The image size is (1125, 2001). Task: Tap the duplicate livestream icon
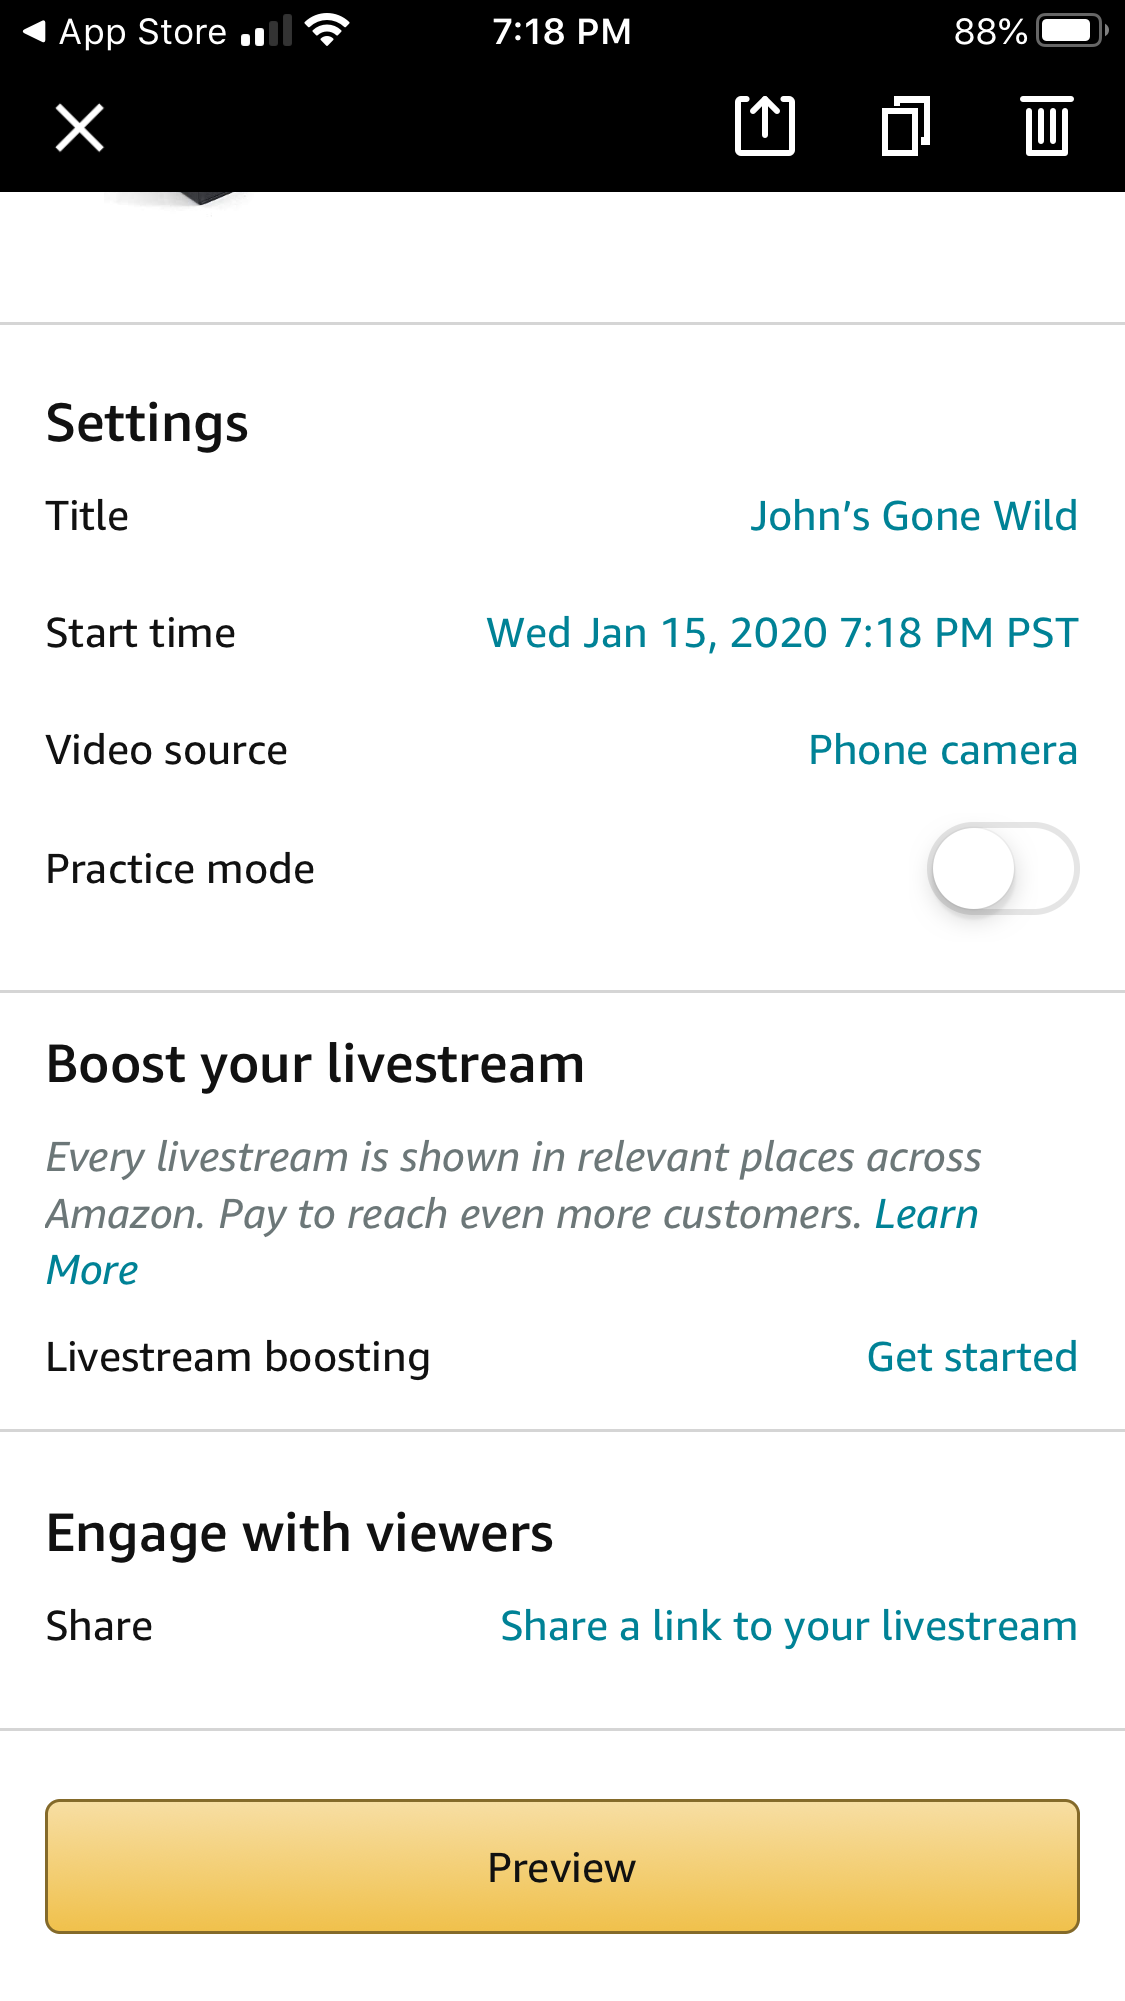[x=906, y=126]
